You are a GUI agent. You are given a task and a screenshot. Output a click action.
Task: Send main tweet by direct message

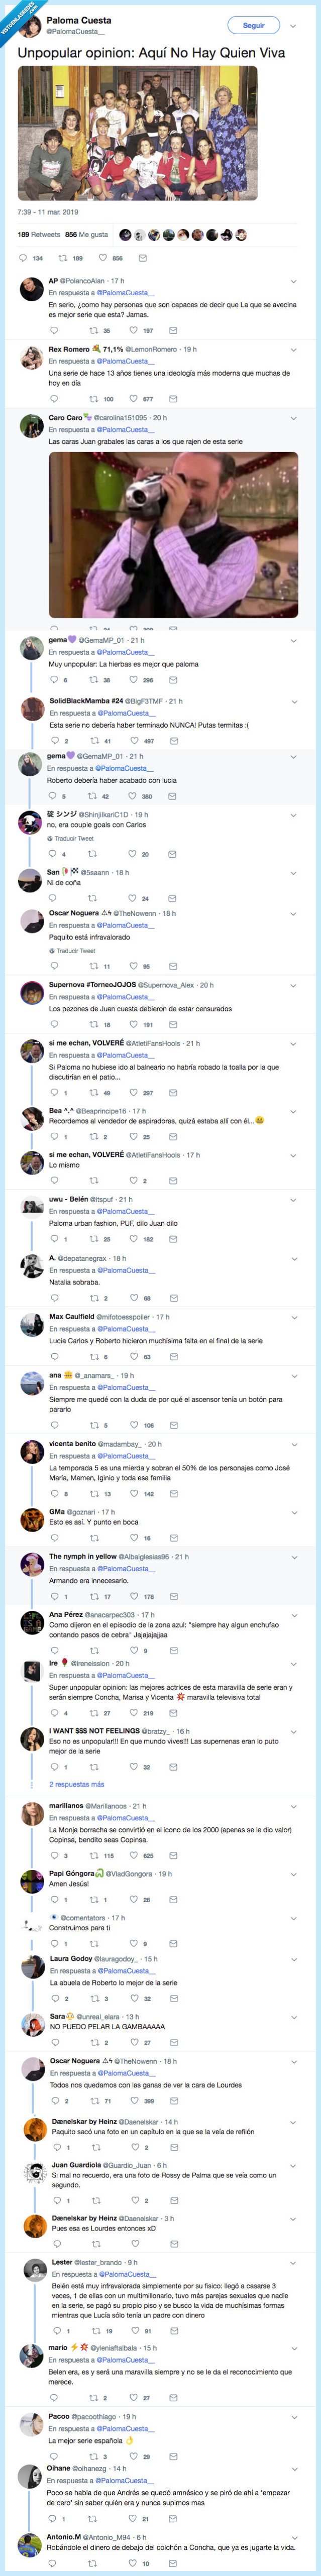[142, 258]
